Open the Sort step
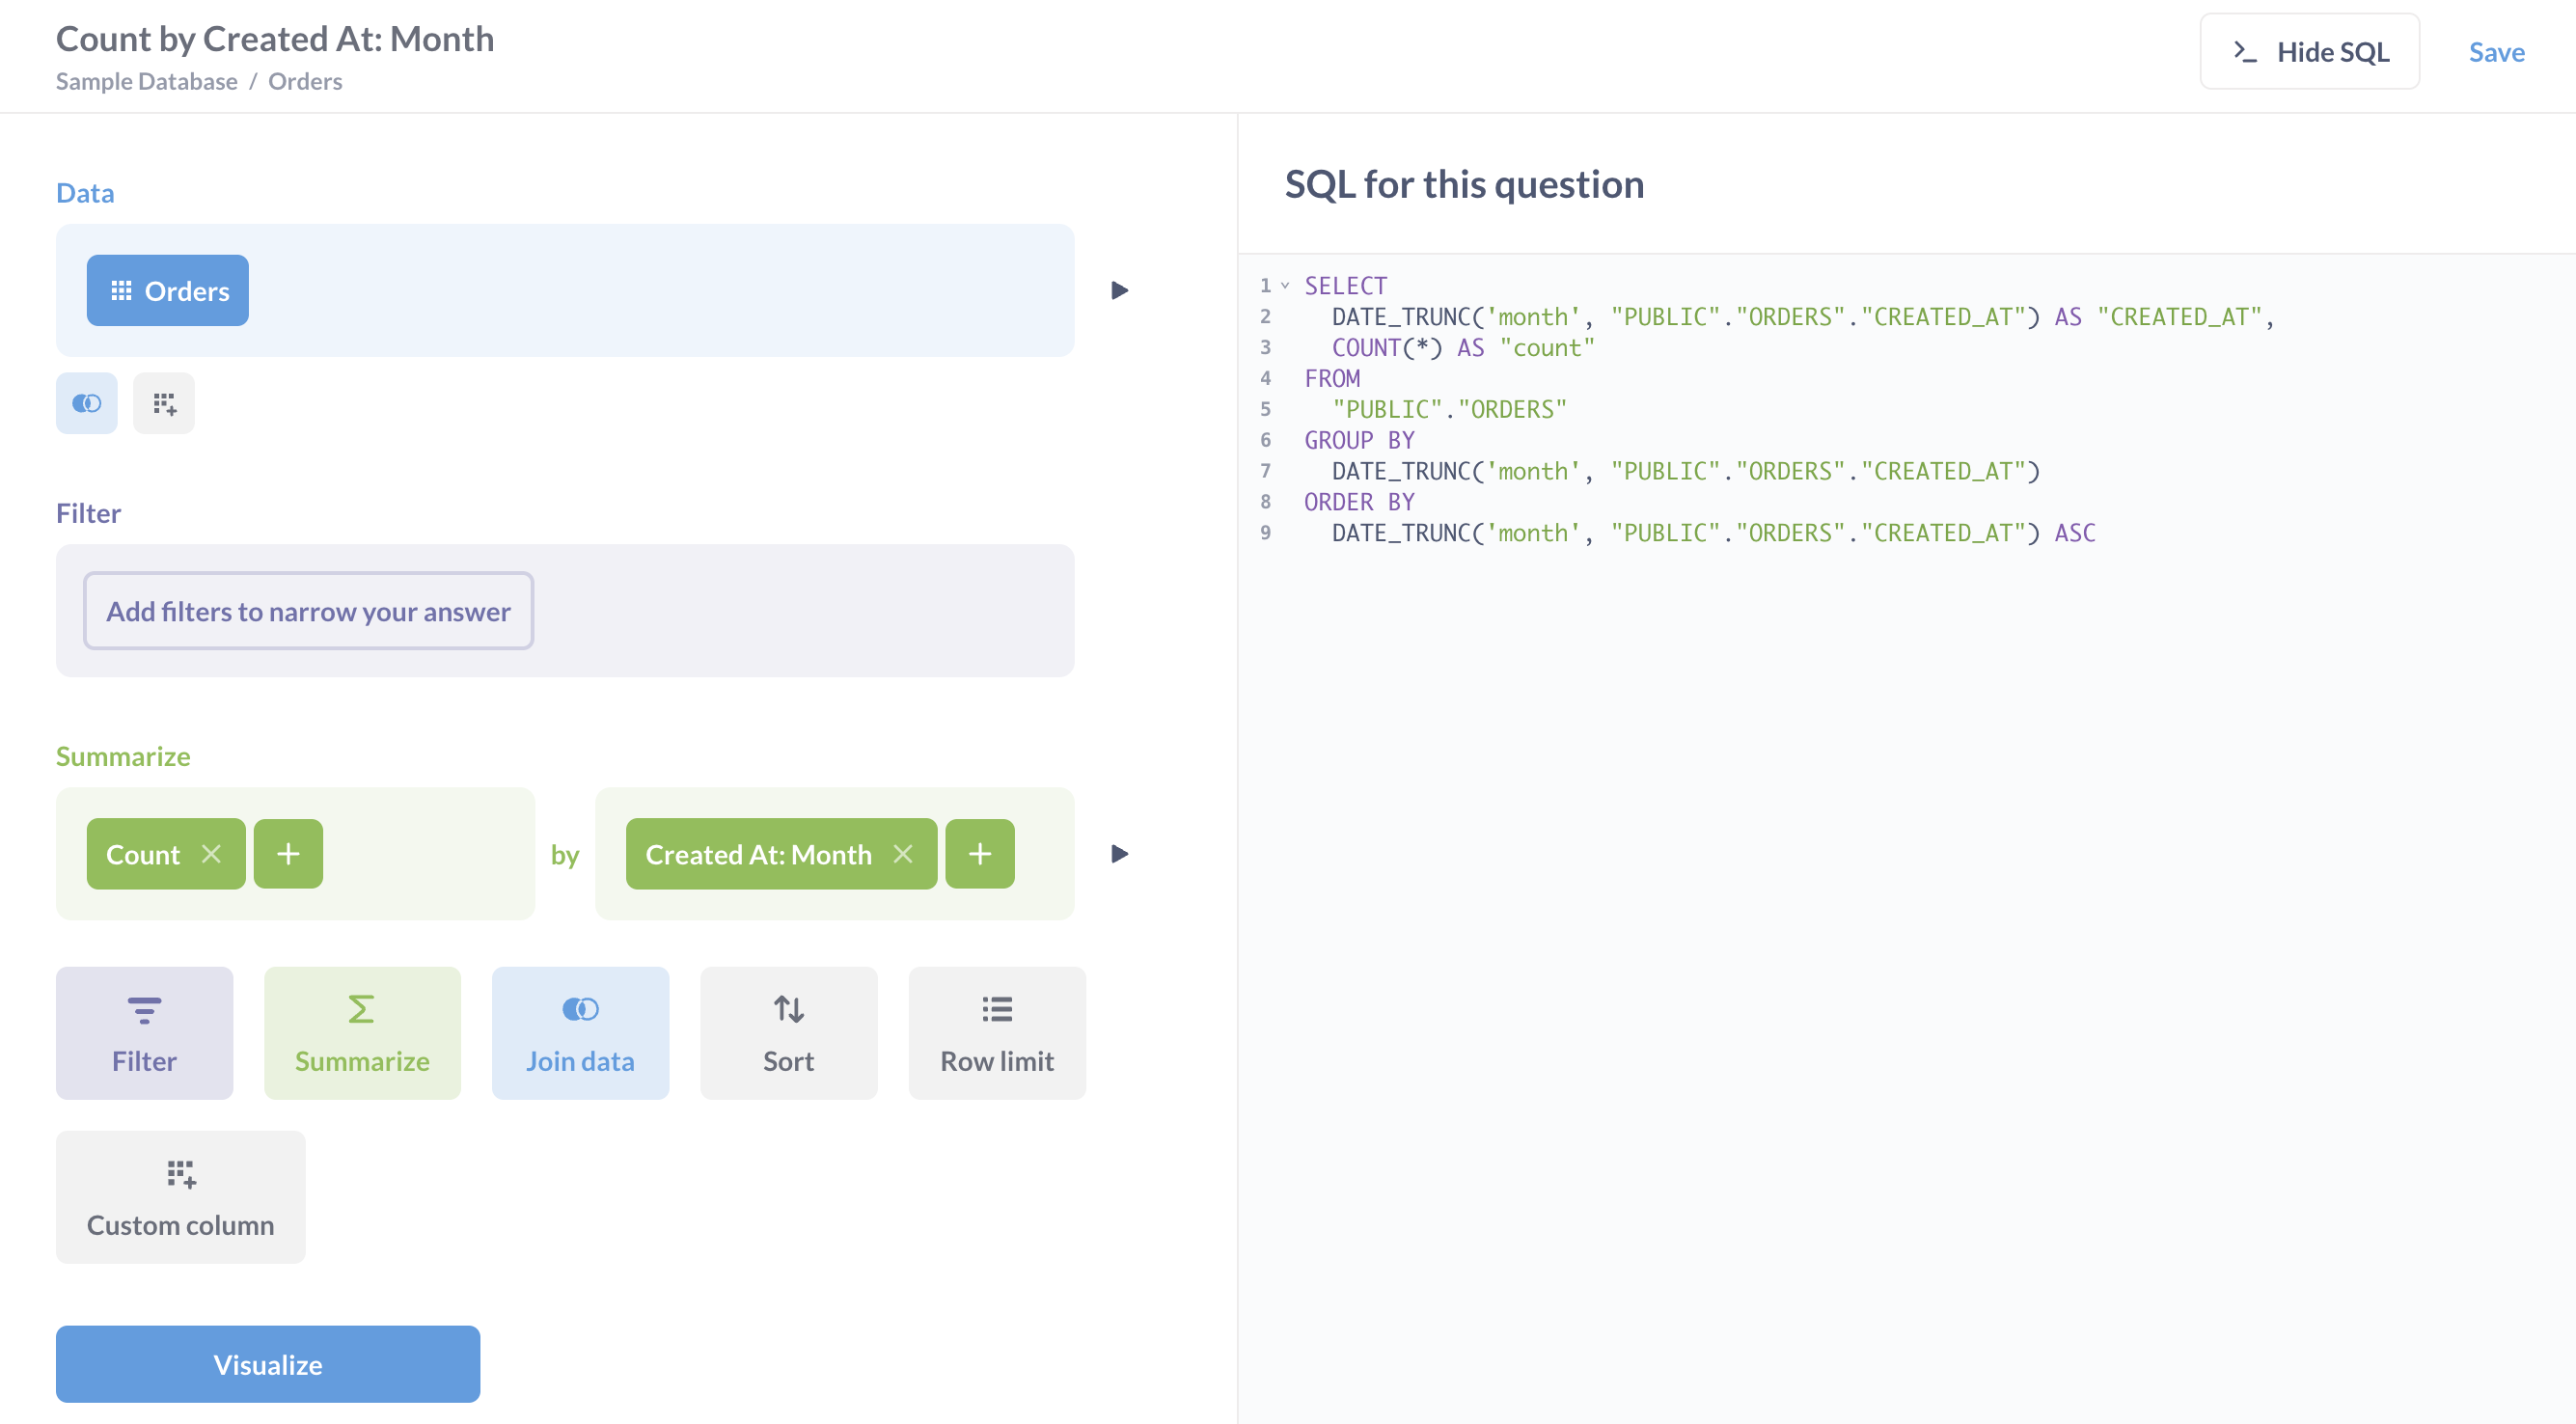Image resolution: width=2576 pixels, height=1424 pixels. [x=788, y=1032]
